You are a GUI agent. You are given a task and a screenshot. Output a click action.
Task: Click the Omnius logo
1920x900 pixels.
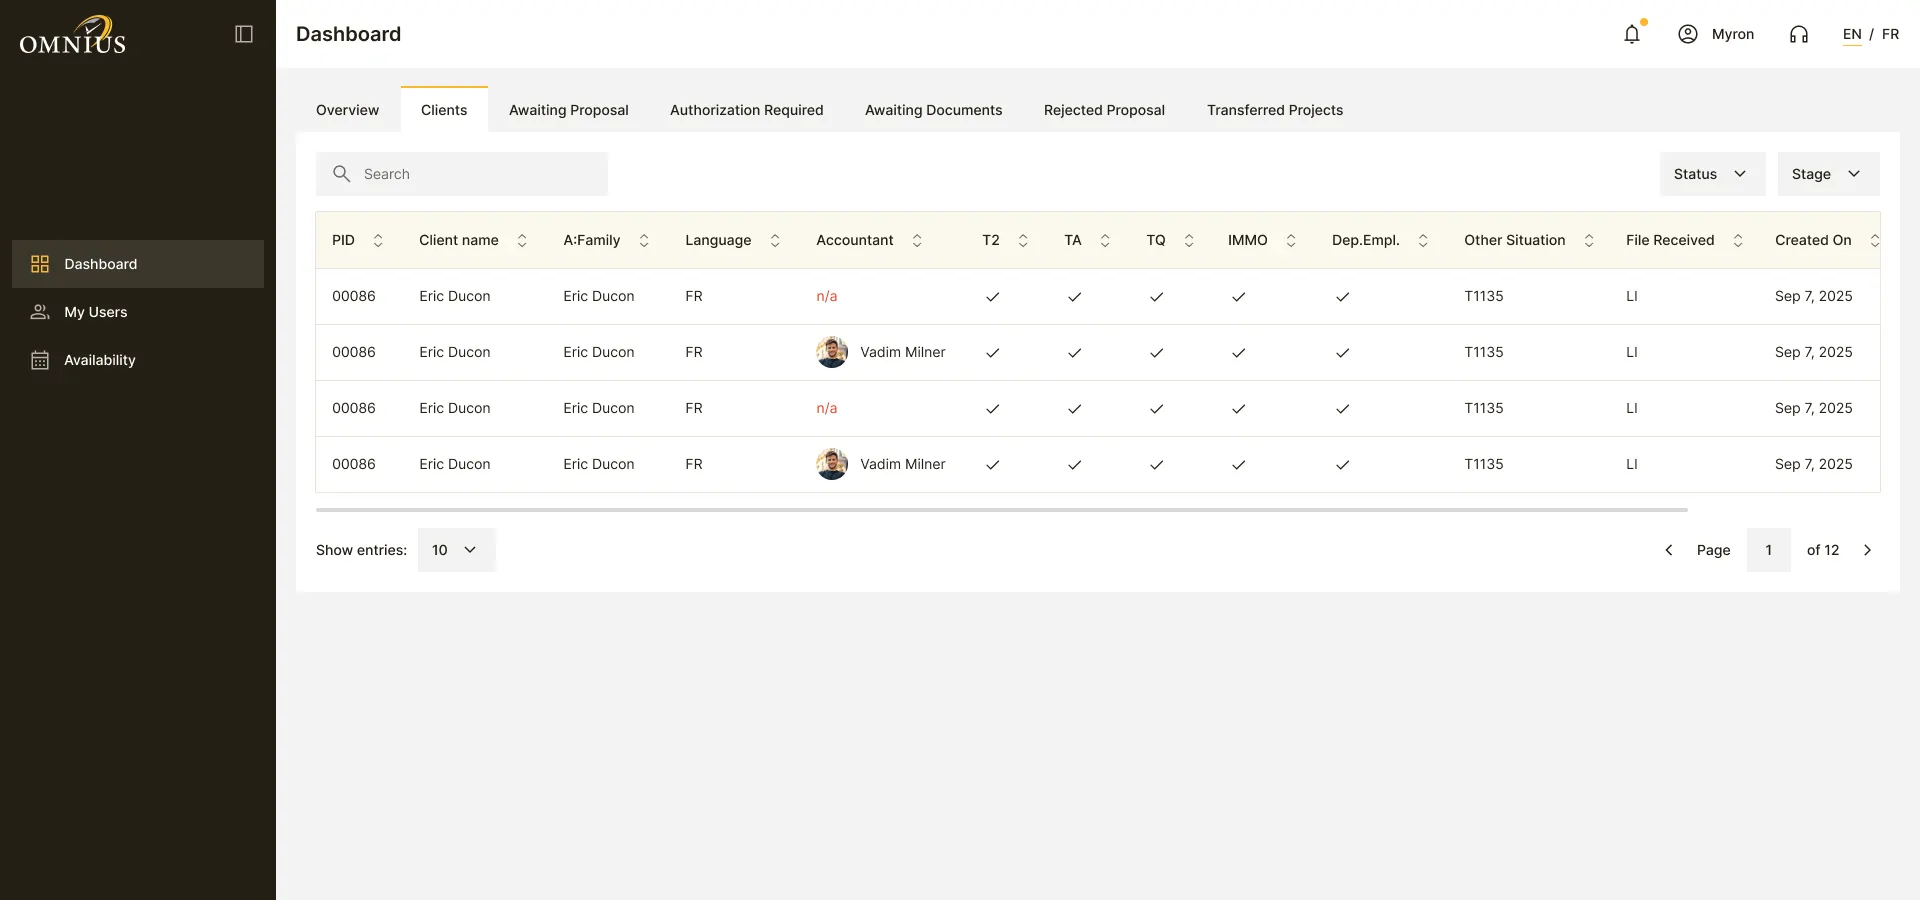pos(73,35)
